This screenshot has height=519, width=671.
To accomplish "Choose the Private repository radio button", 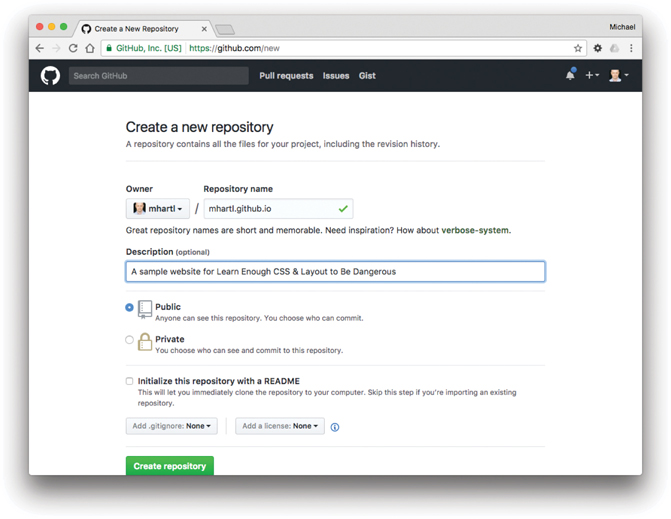I will click(x=130, y=340).
